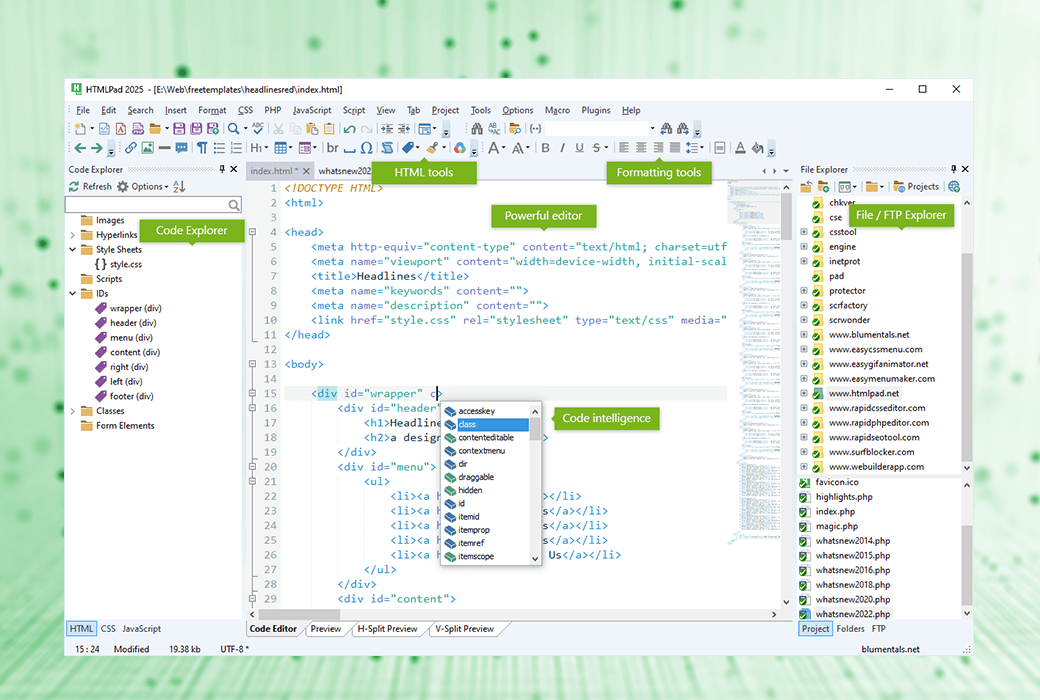Expand the Classes tree node

coord(72,411)
